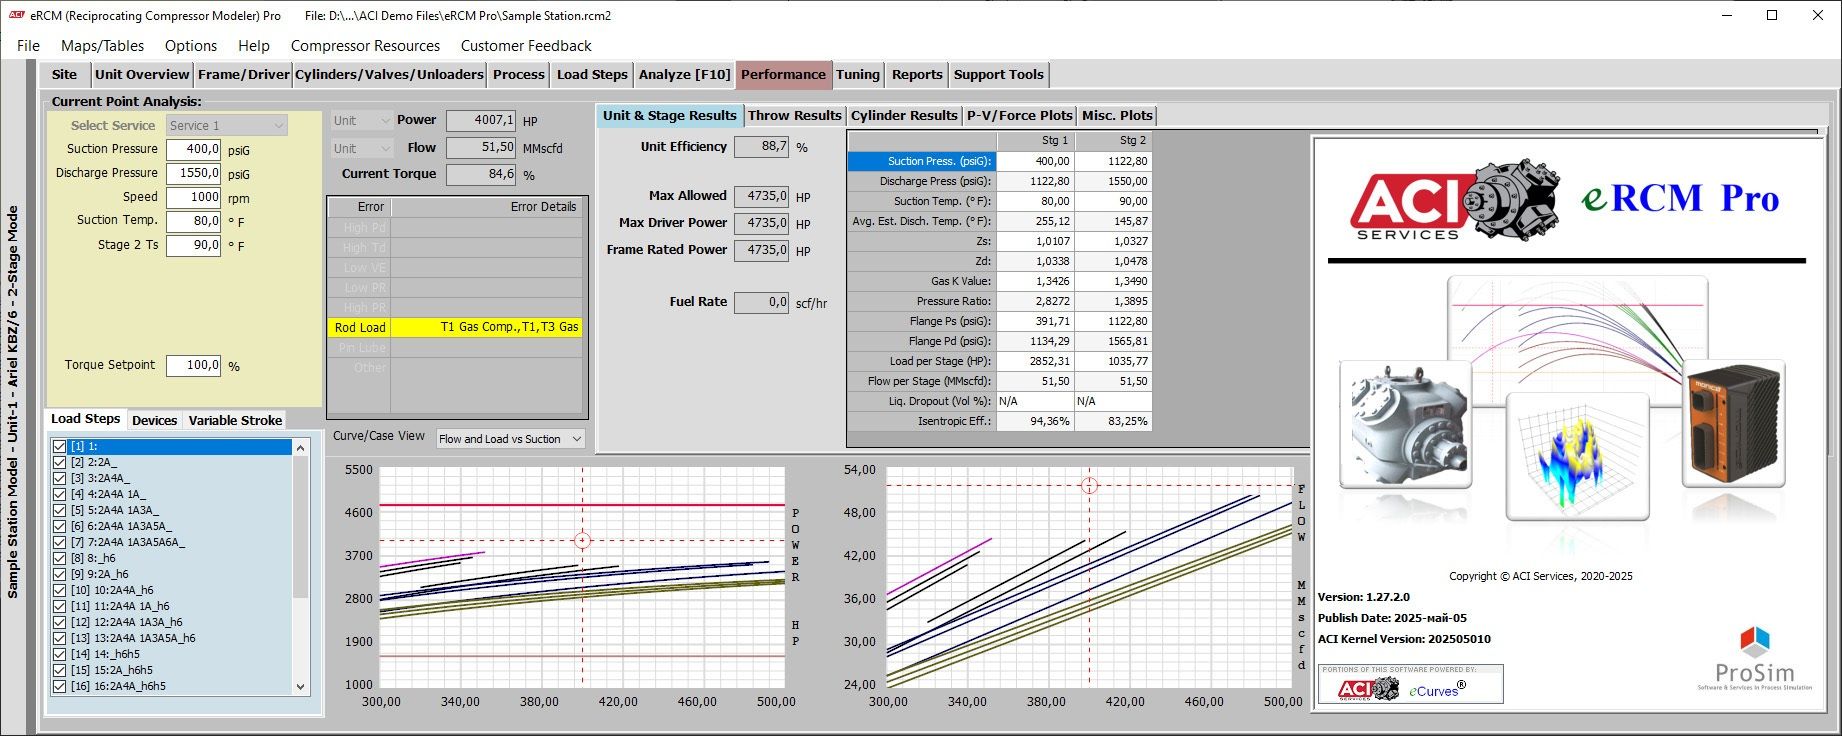This screenshot has height=736, width=1842.
Task: Switch to the Cylinder Results tab
Action: click(x=904, y=116)
